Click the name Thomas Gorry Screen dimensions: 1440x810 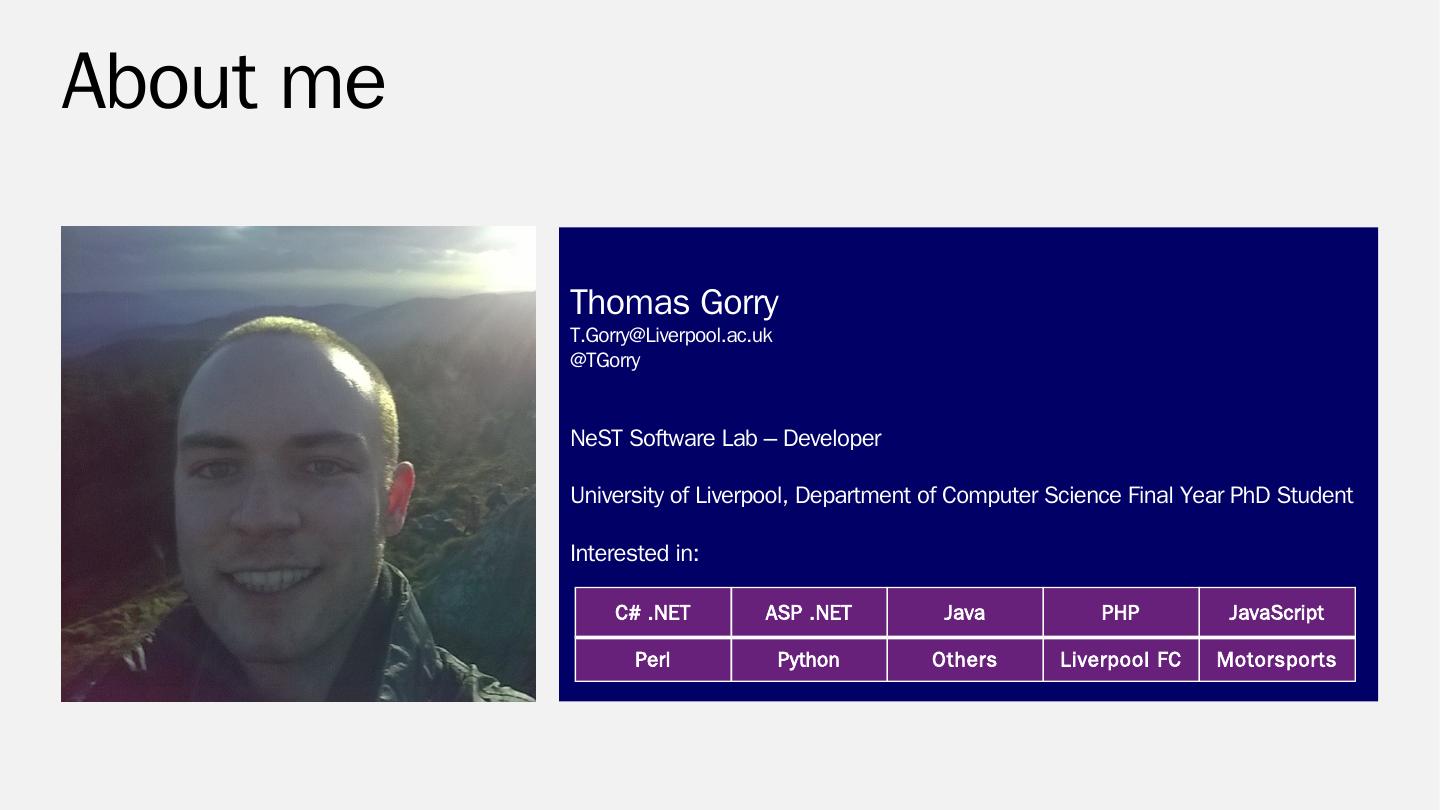(674, 302)
